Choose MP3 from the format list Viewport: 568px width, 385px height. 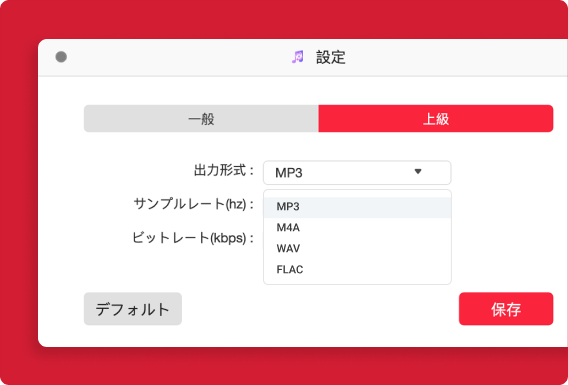[x=357, y=207]
